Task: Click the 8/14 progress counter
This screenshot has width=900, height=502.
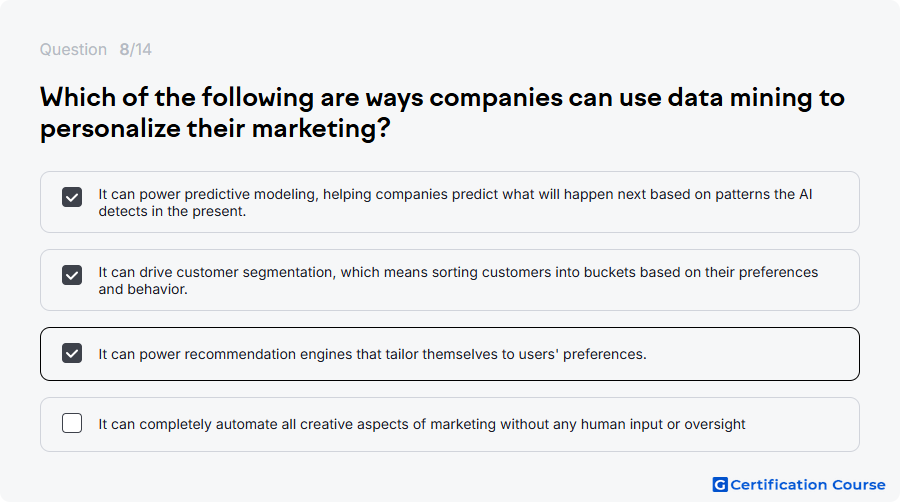Action: click(x=135, y=49)
